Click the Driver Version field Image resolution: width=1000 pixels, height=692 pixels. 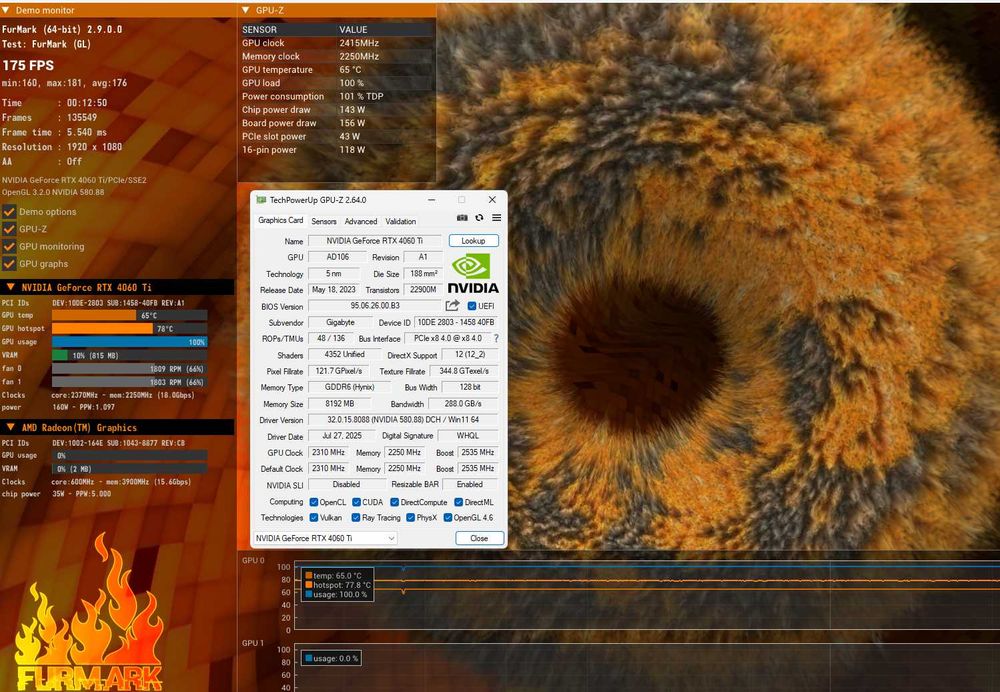[x=403, y=420]
